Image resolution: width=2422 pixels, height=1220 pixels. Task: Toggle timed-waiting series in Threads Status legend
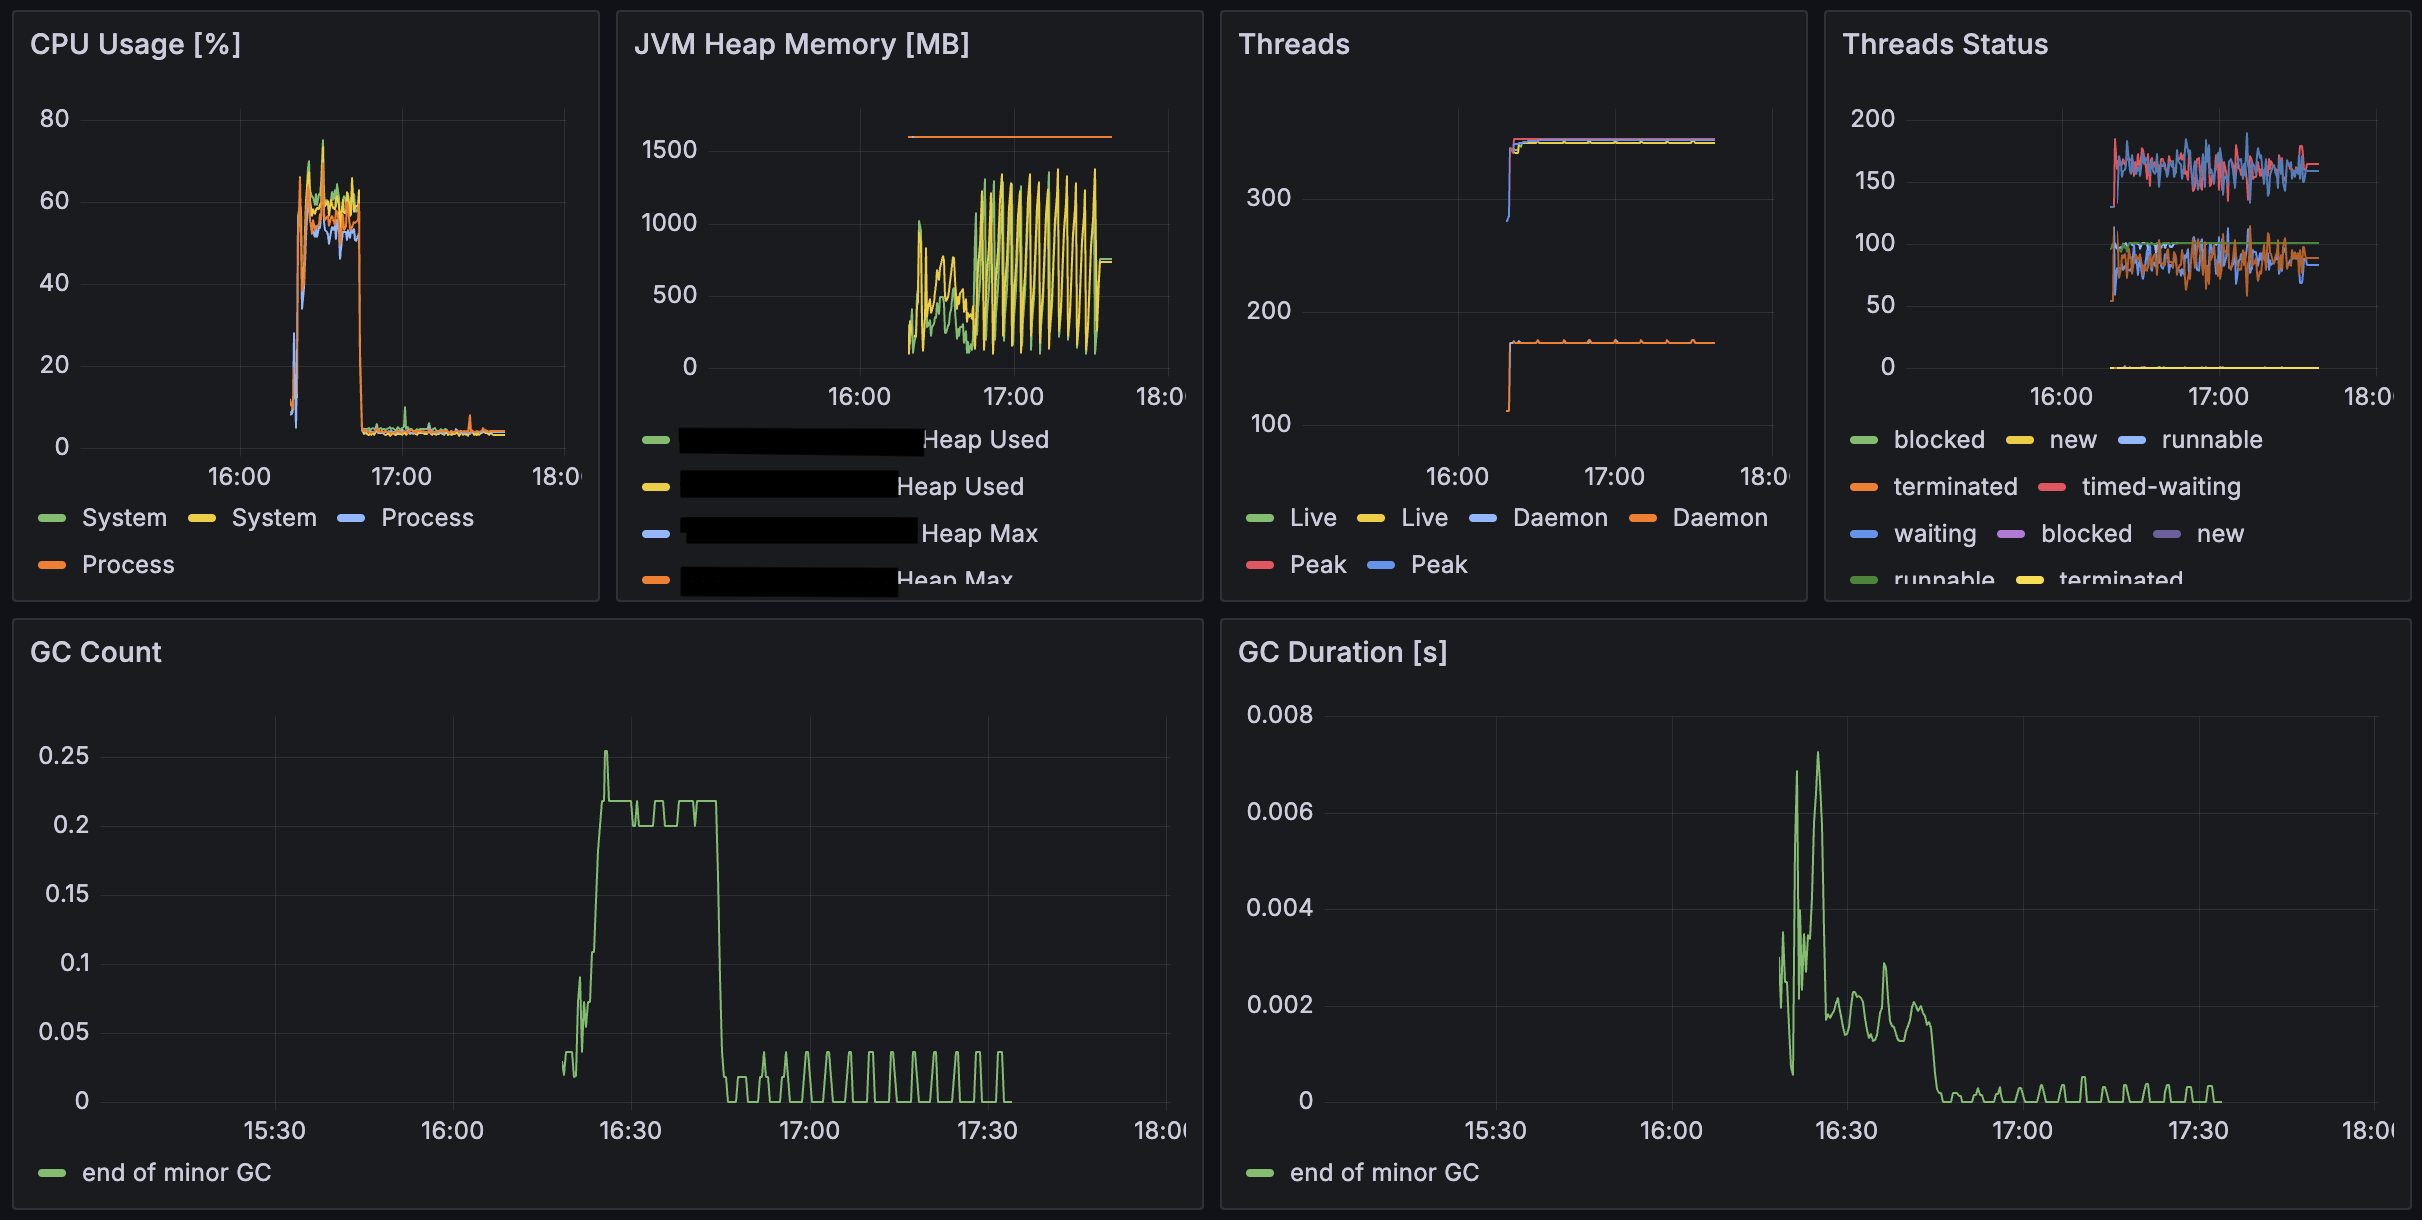click(2160, 487)
